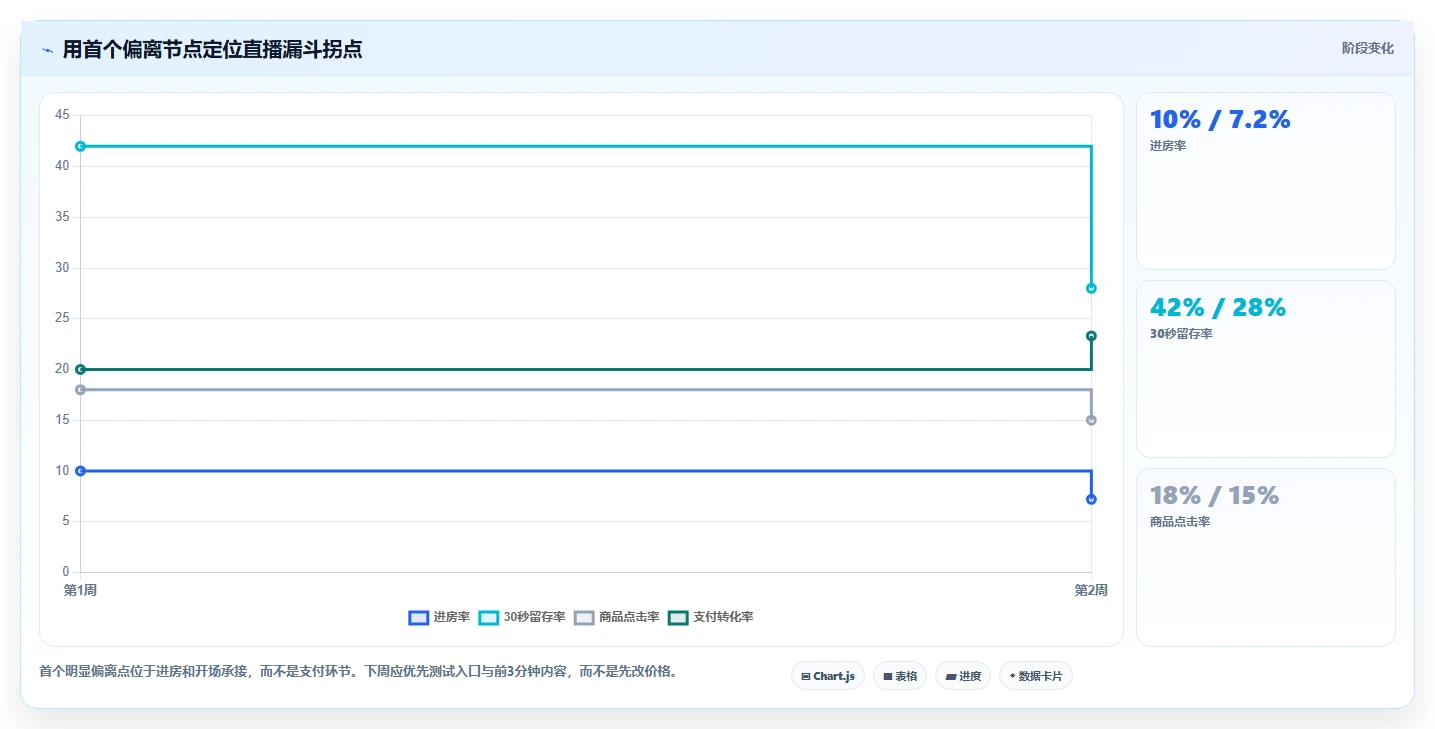Viewport: 1435px width, 729px height.
Task: Select the 进度 chip
Action: (963, 676)
